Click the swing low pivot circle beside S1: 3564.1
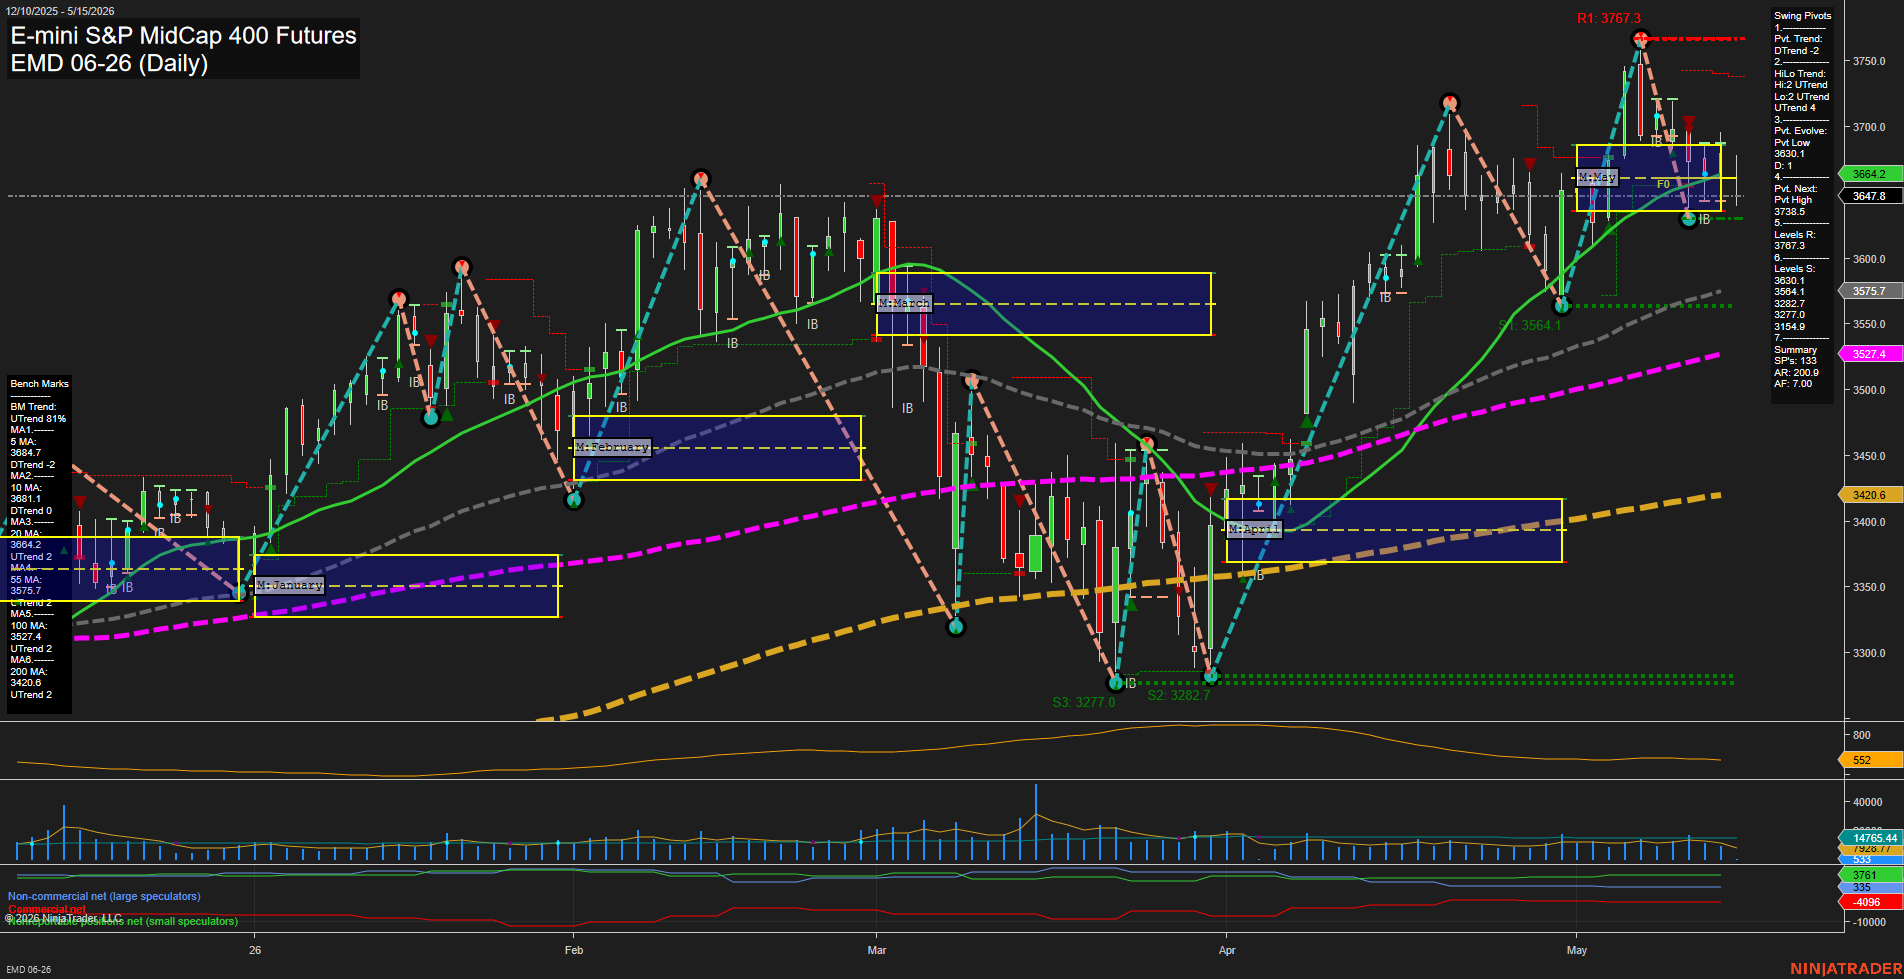 point(1561,306)
